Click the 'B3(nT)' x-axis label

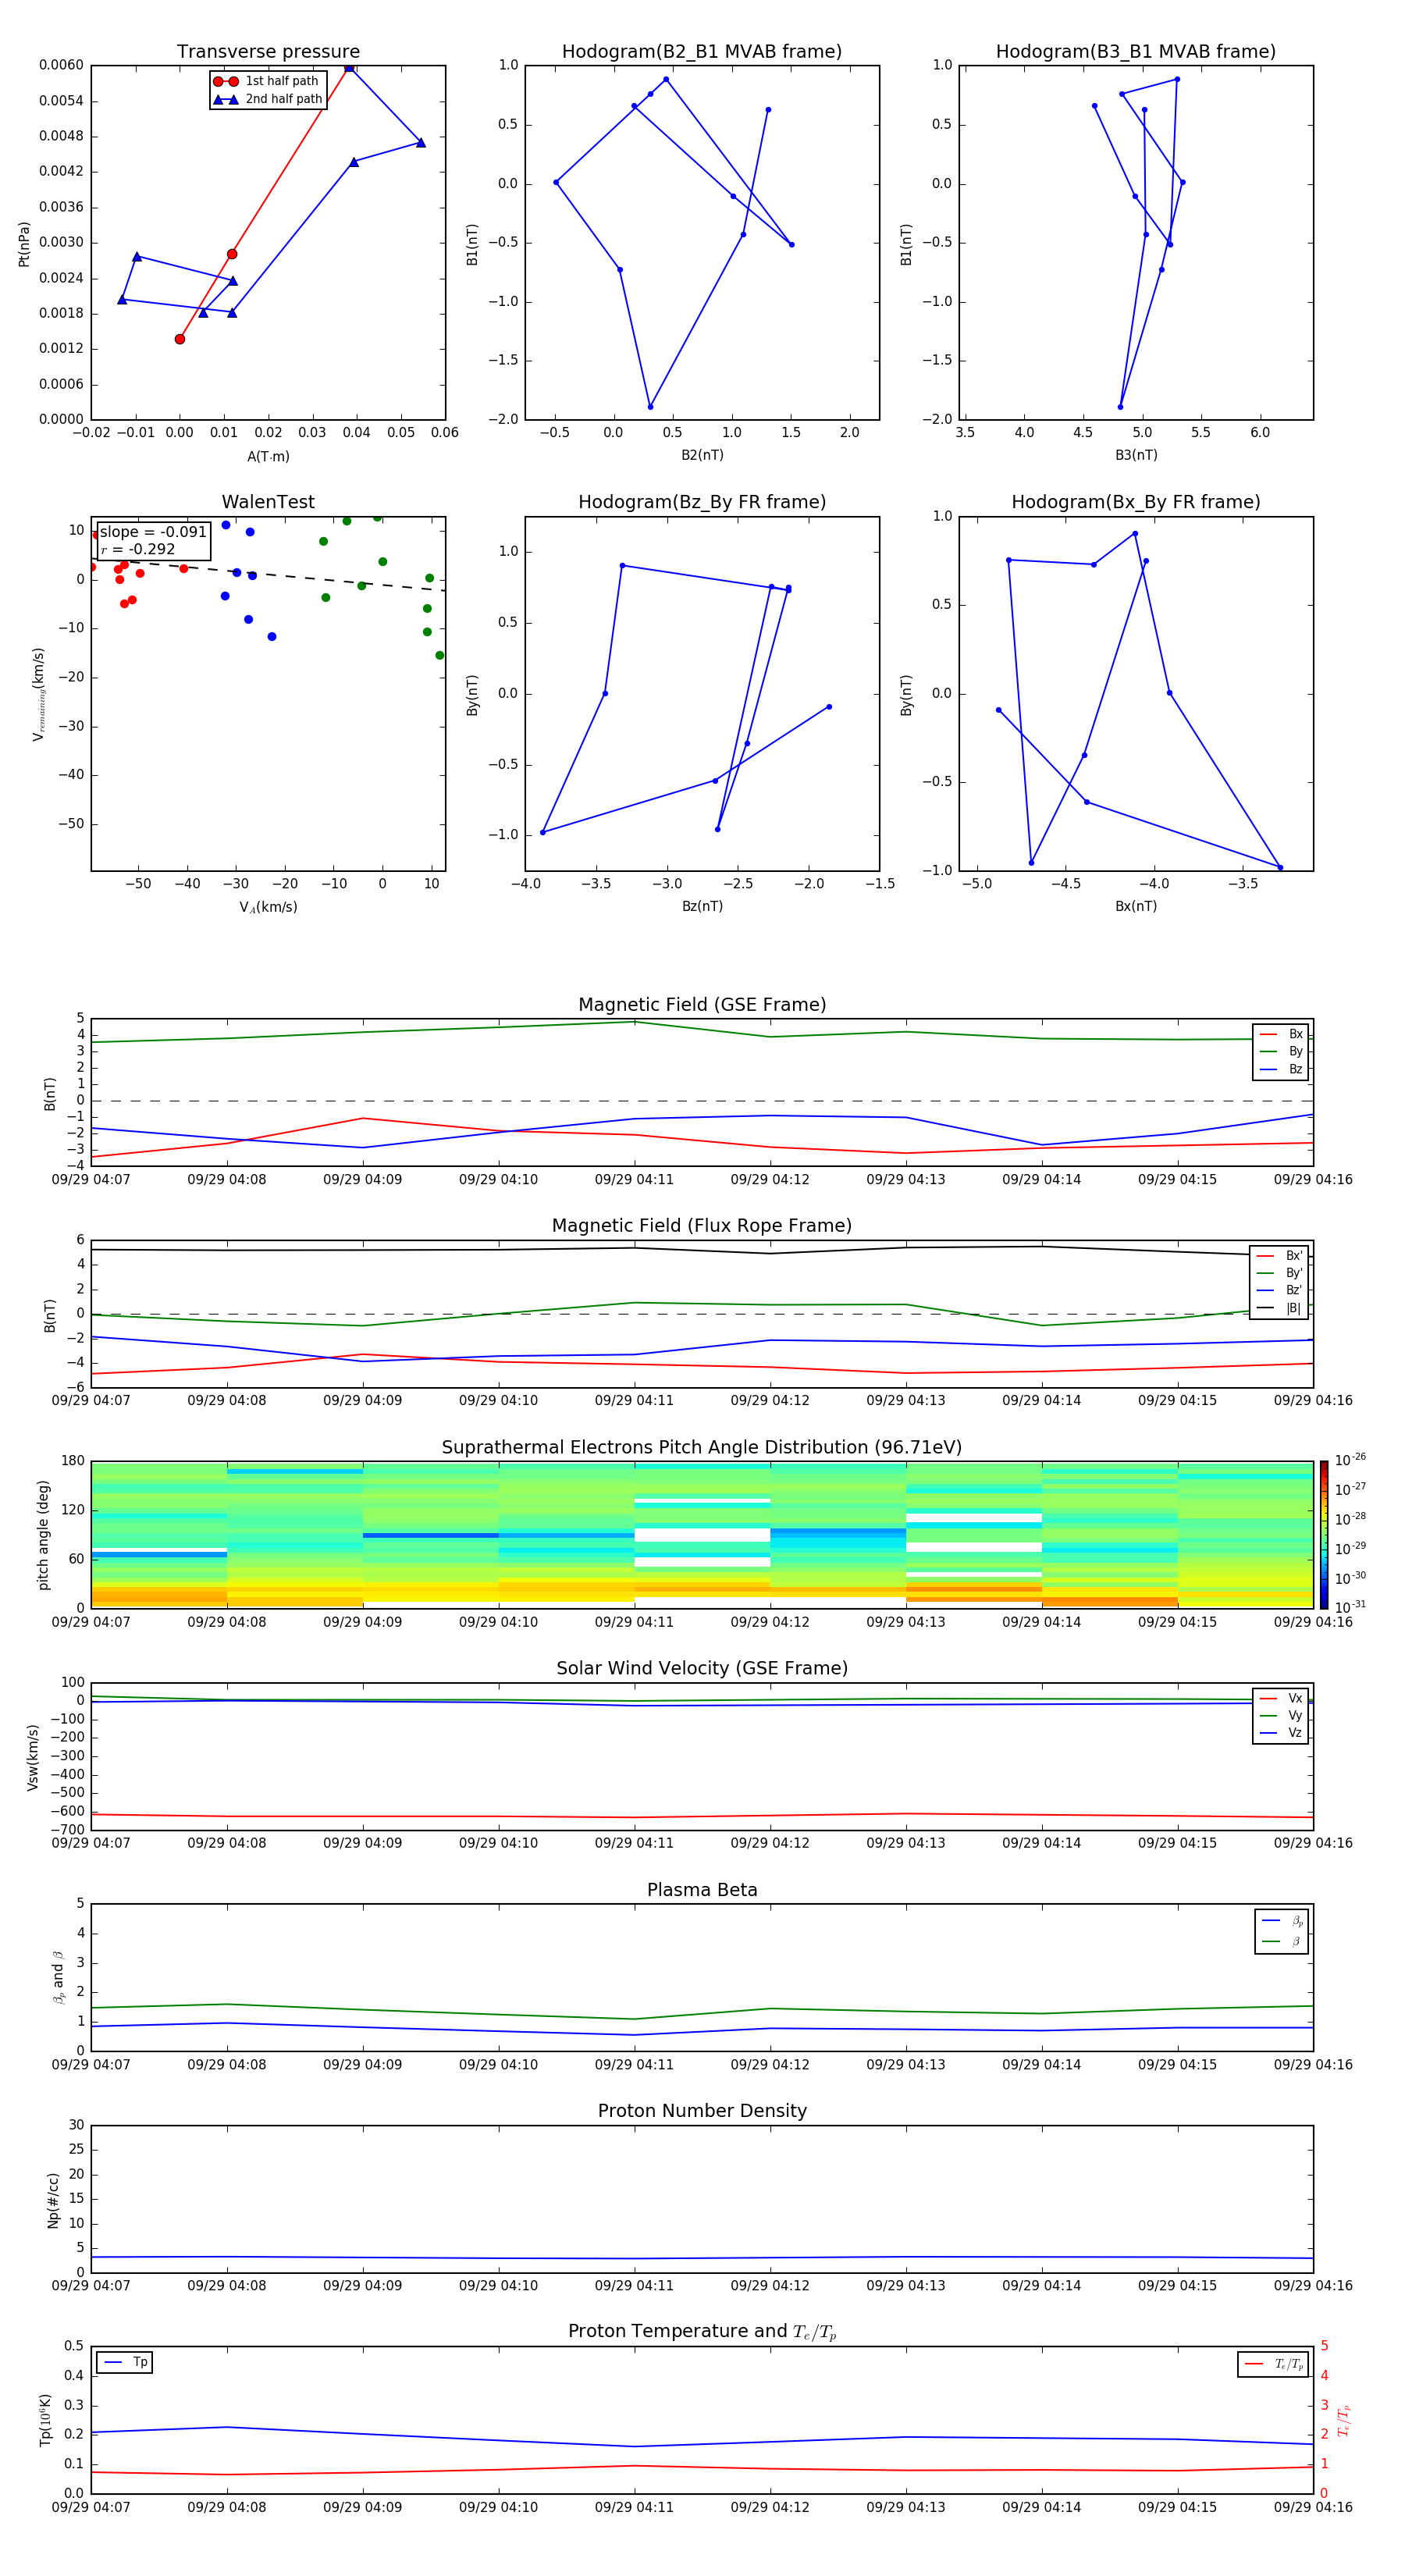tap(1136, 455)
